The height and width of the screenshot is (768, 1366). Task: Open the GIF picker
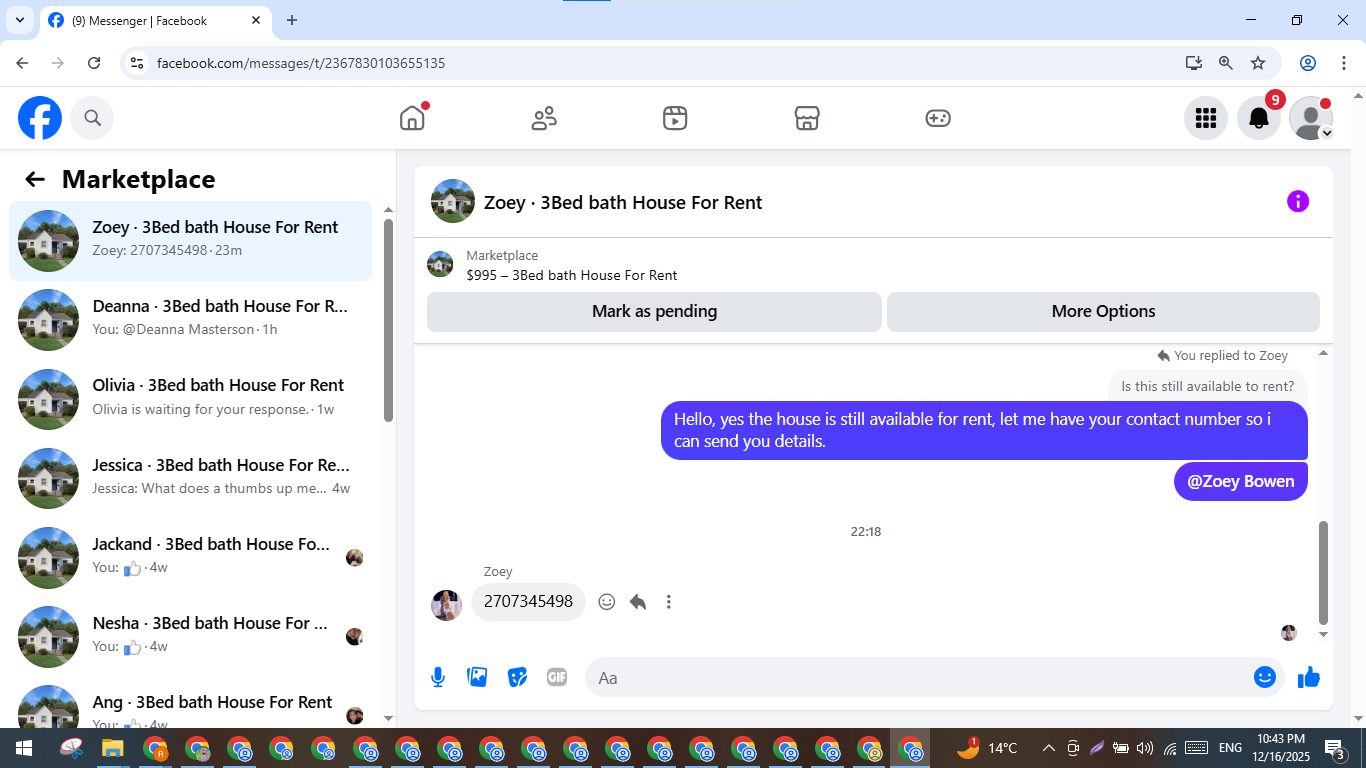557,677
